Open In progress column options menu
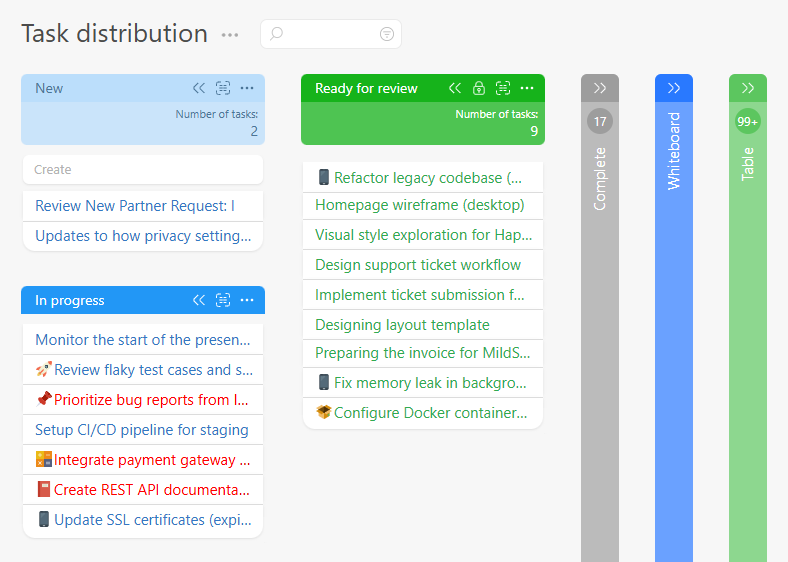The image size is (788, 562). coord(247,300)
